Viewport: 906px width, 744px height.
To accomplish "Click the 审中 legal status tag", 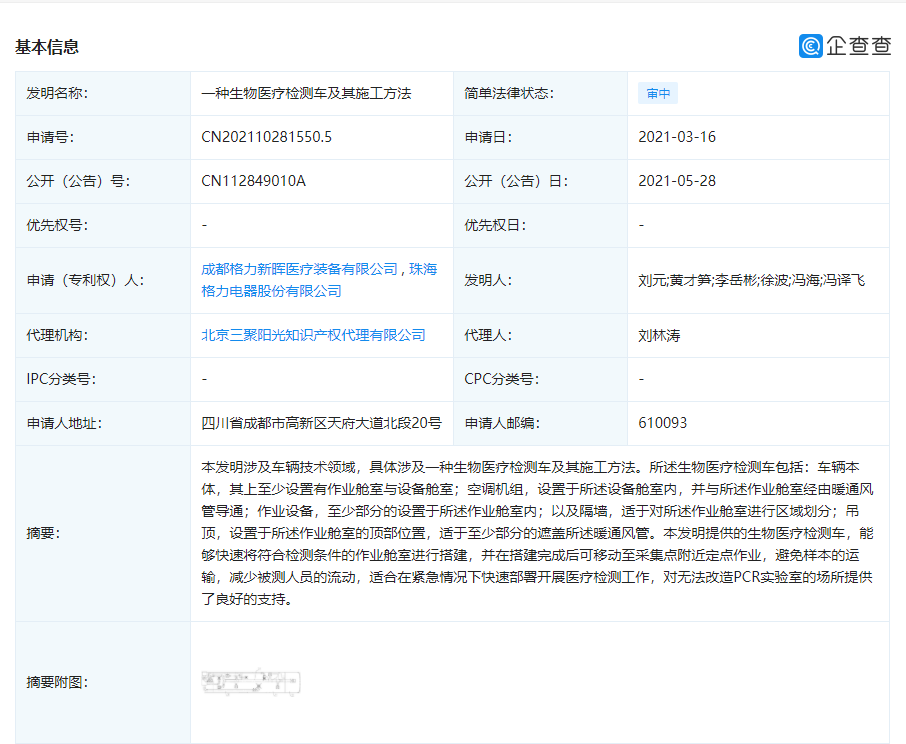I will [x=658, y=94].
